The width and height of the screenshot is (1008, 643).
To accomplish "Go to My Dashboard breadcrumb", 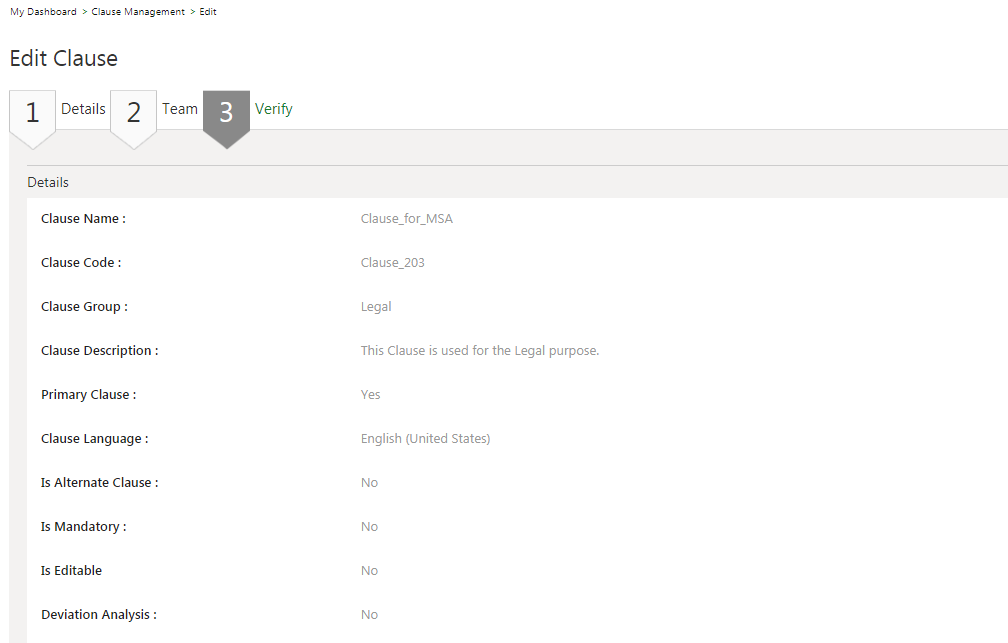I will coord(43,12).
